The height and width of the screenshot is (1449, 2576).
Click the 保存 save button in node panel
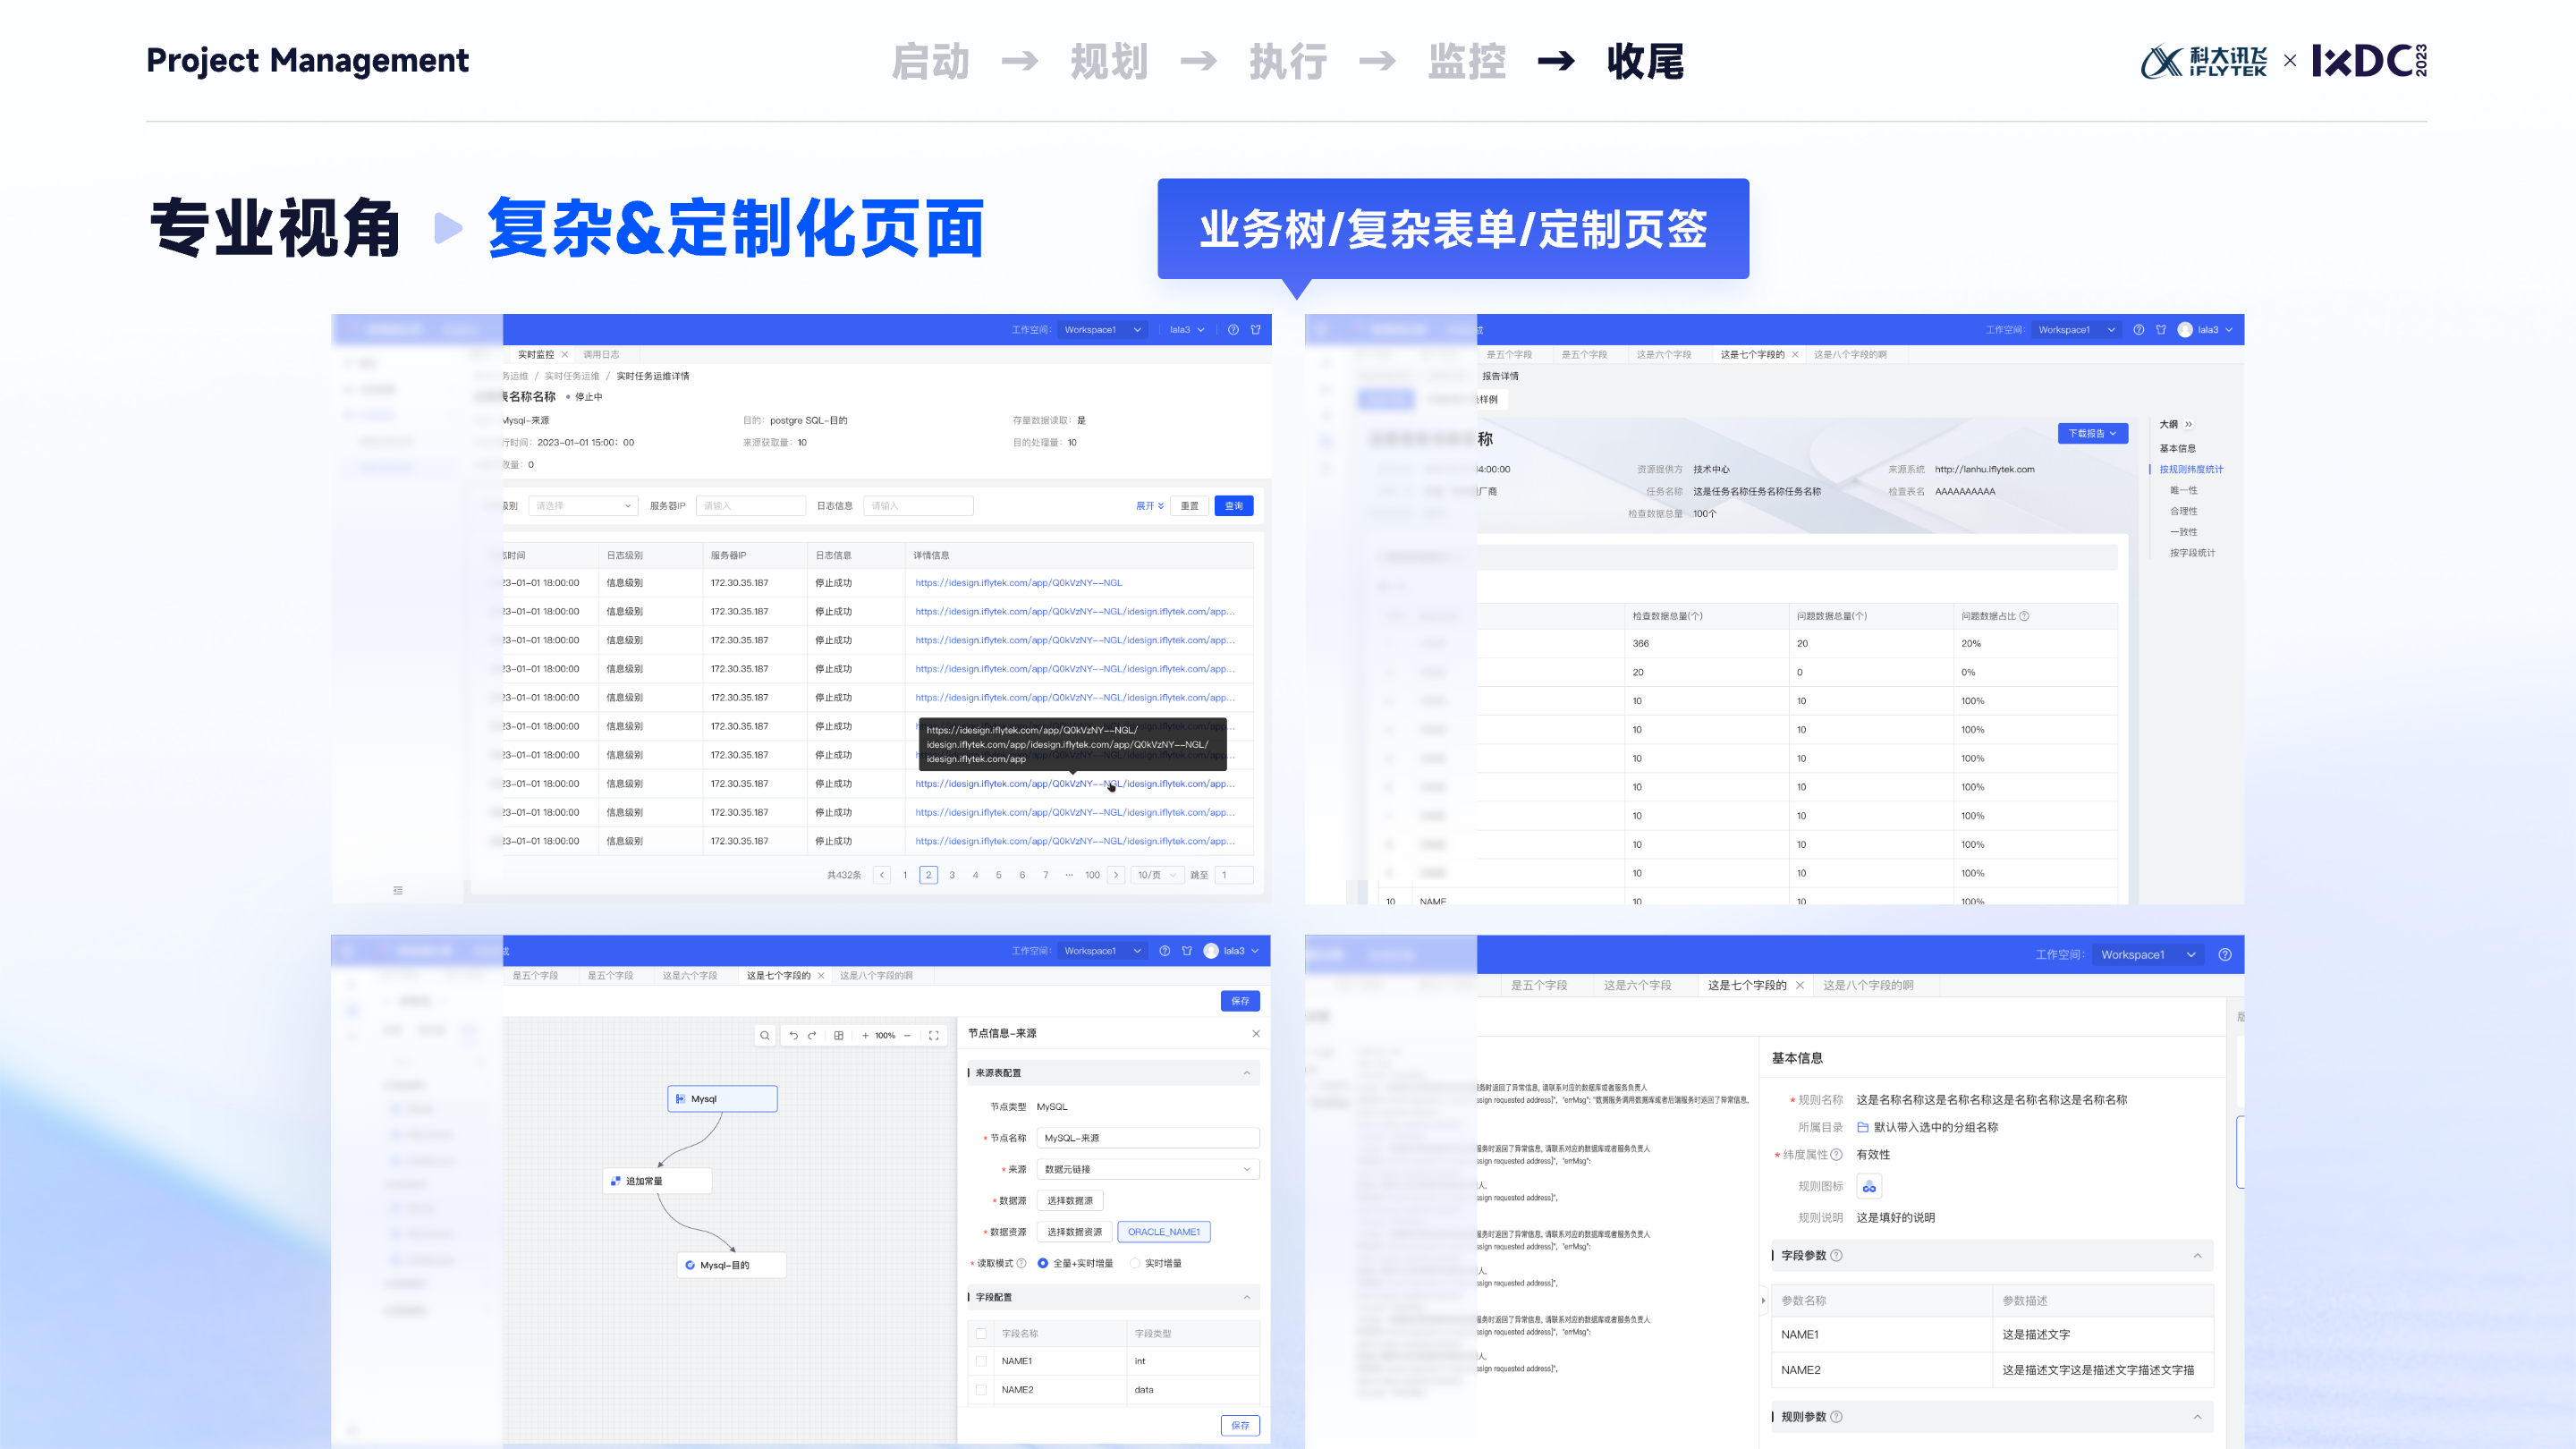(1240, 1425)
